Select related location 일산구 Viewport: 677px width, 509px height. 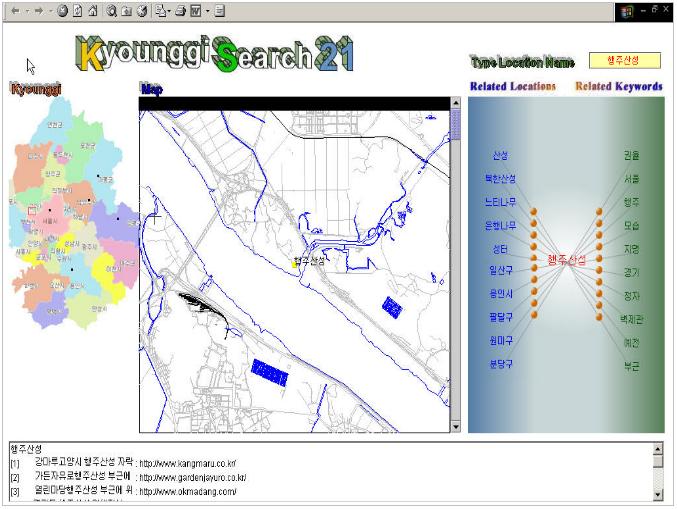click(501, 270)
